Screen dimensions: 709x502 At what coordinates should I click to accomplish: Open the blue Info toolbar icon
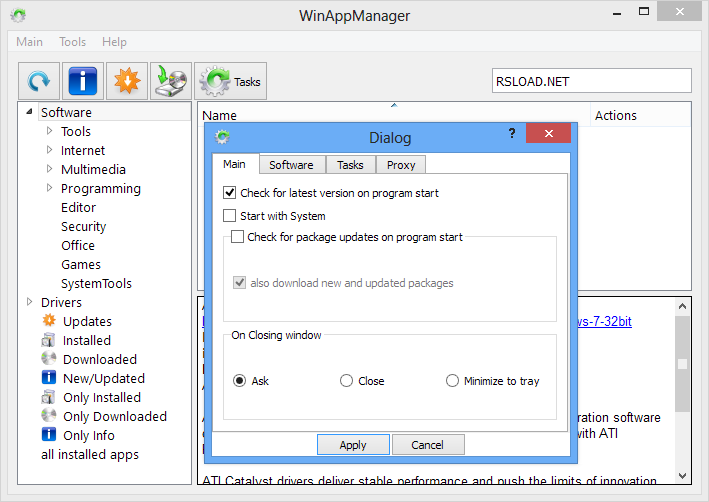(x=83, y=81)
